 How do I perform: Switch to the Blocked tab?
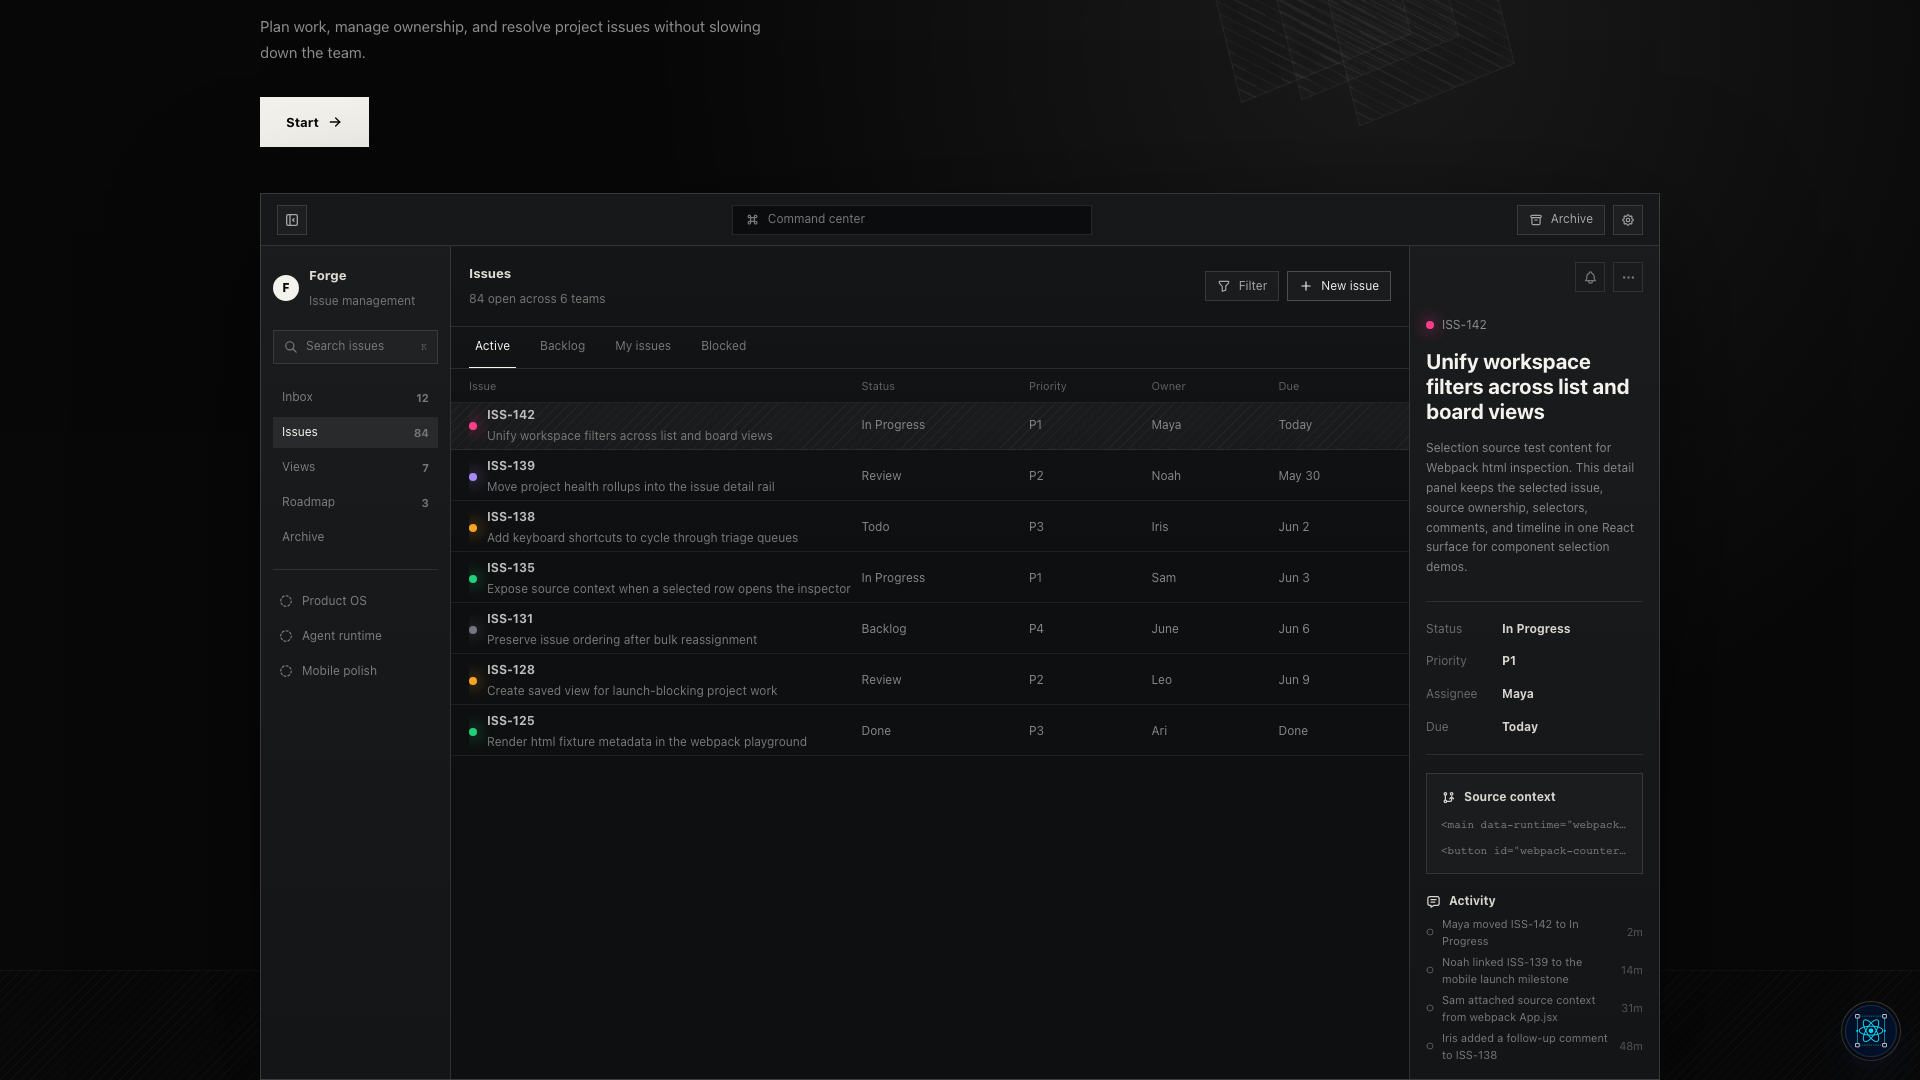point(723,346)
